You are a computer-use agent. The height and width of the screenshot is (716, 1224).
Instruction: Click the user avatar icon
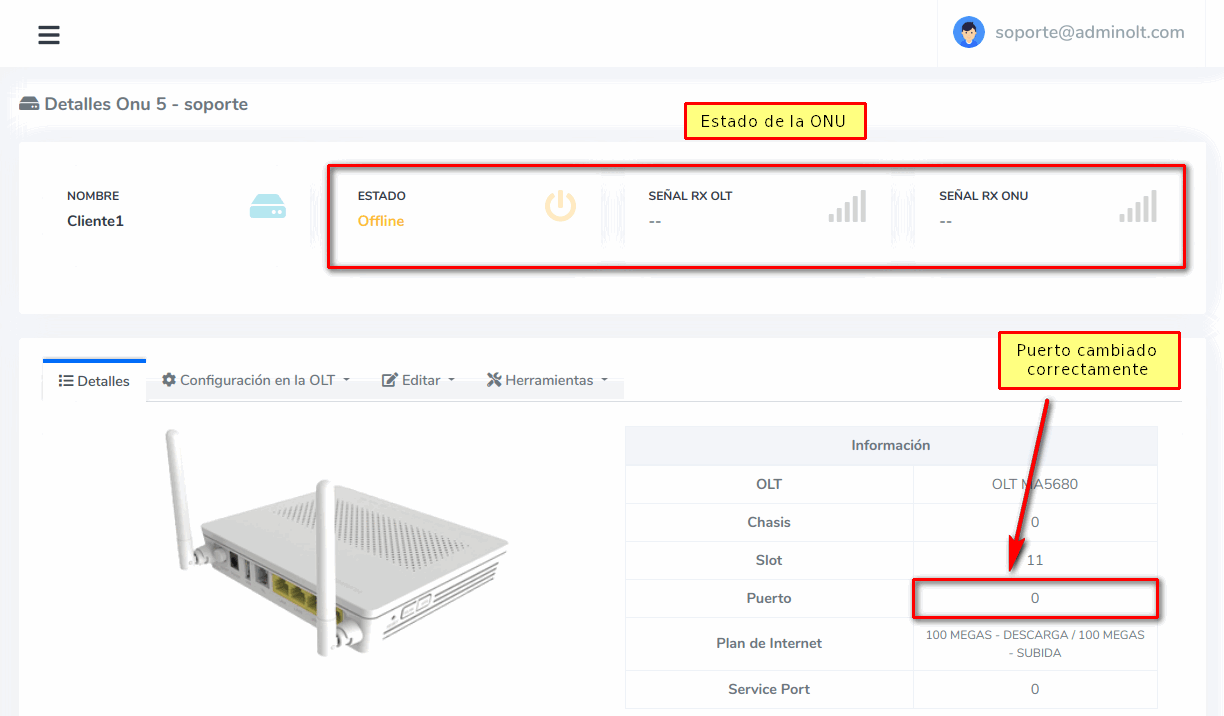point(968,33)
